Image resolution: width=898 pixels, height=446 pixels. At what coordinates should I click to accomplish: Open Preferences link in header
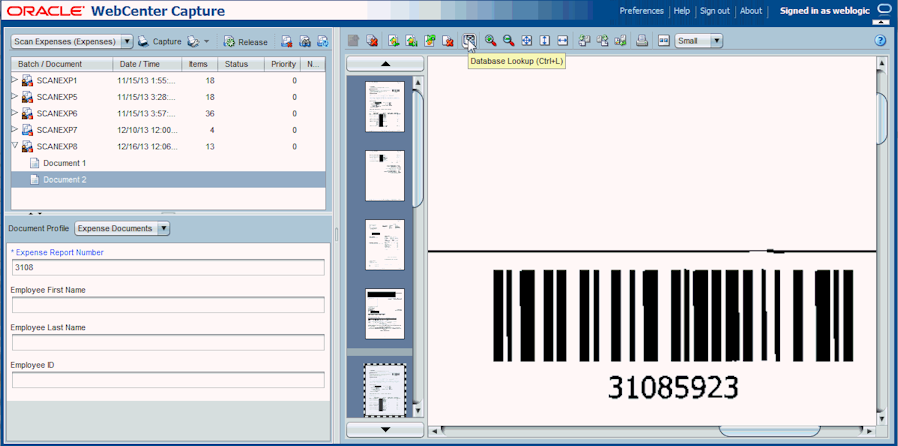point(641,11)
